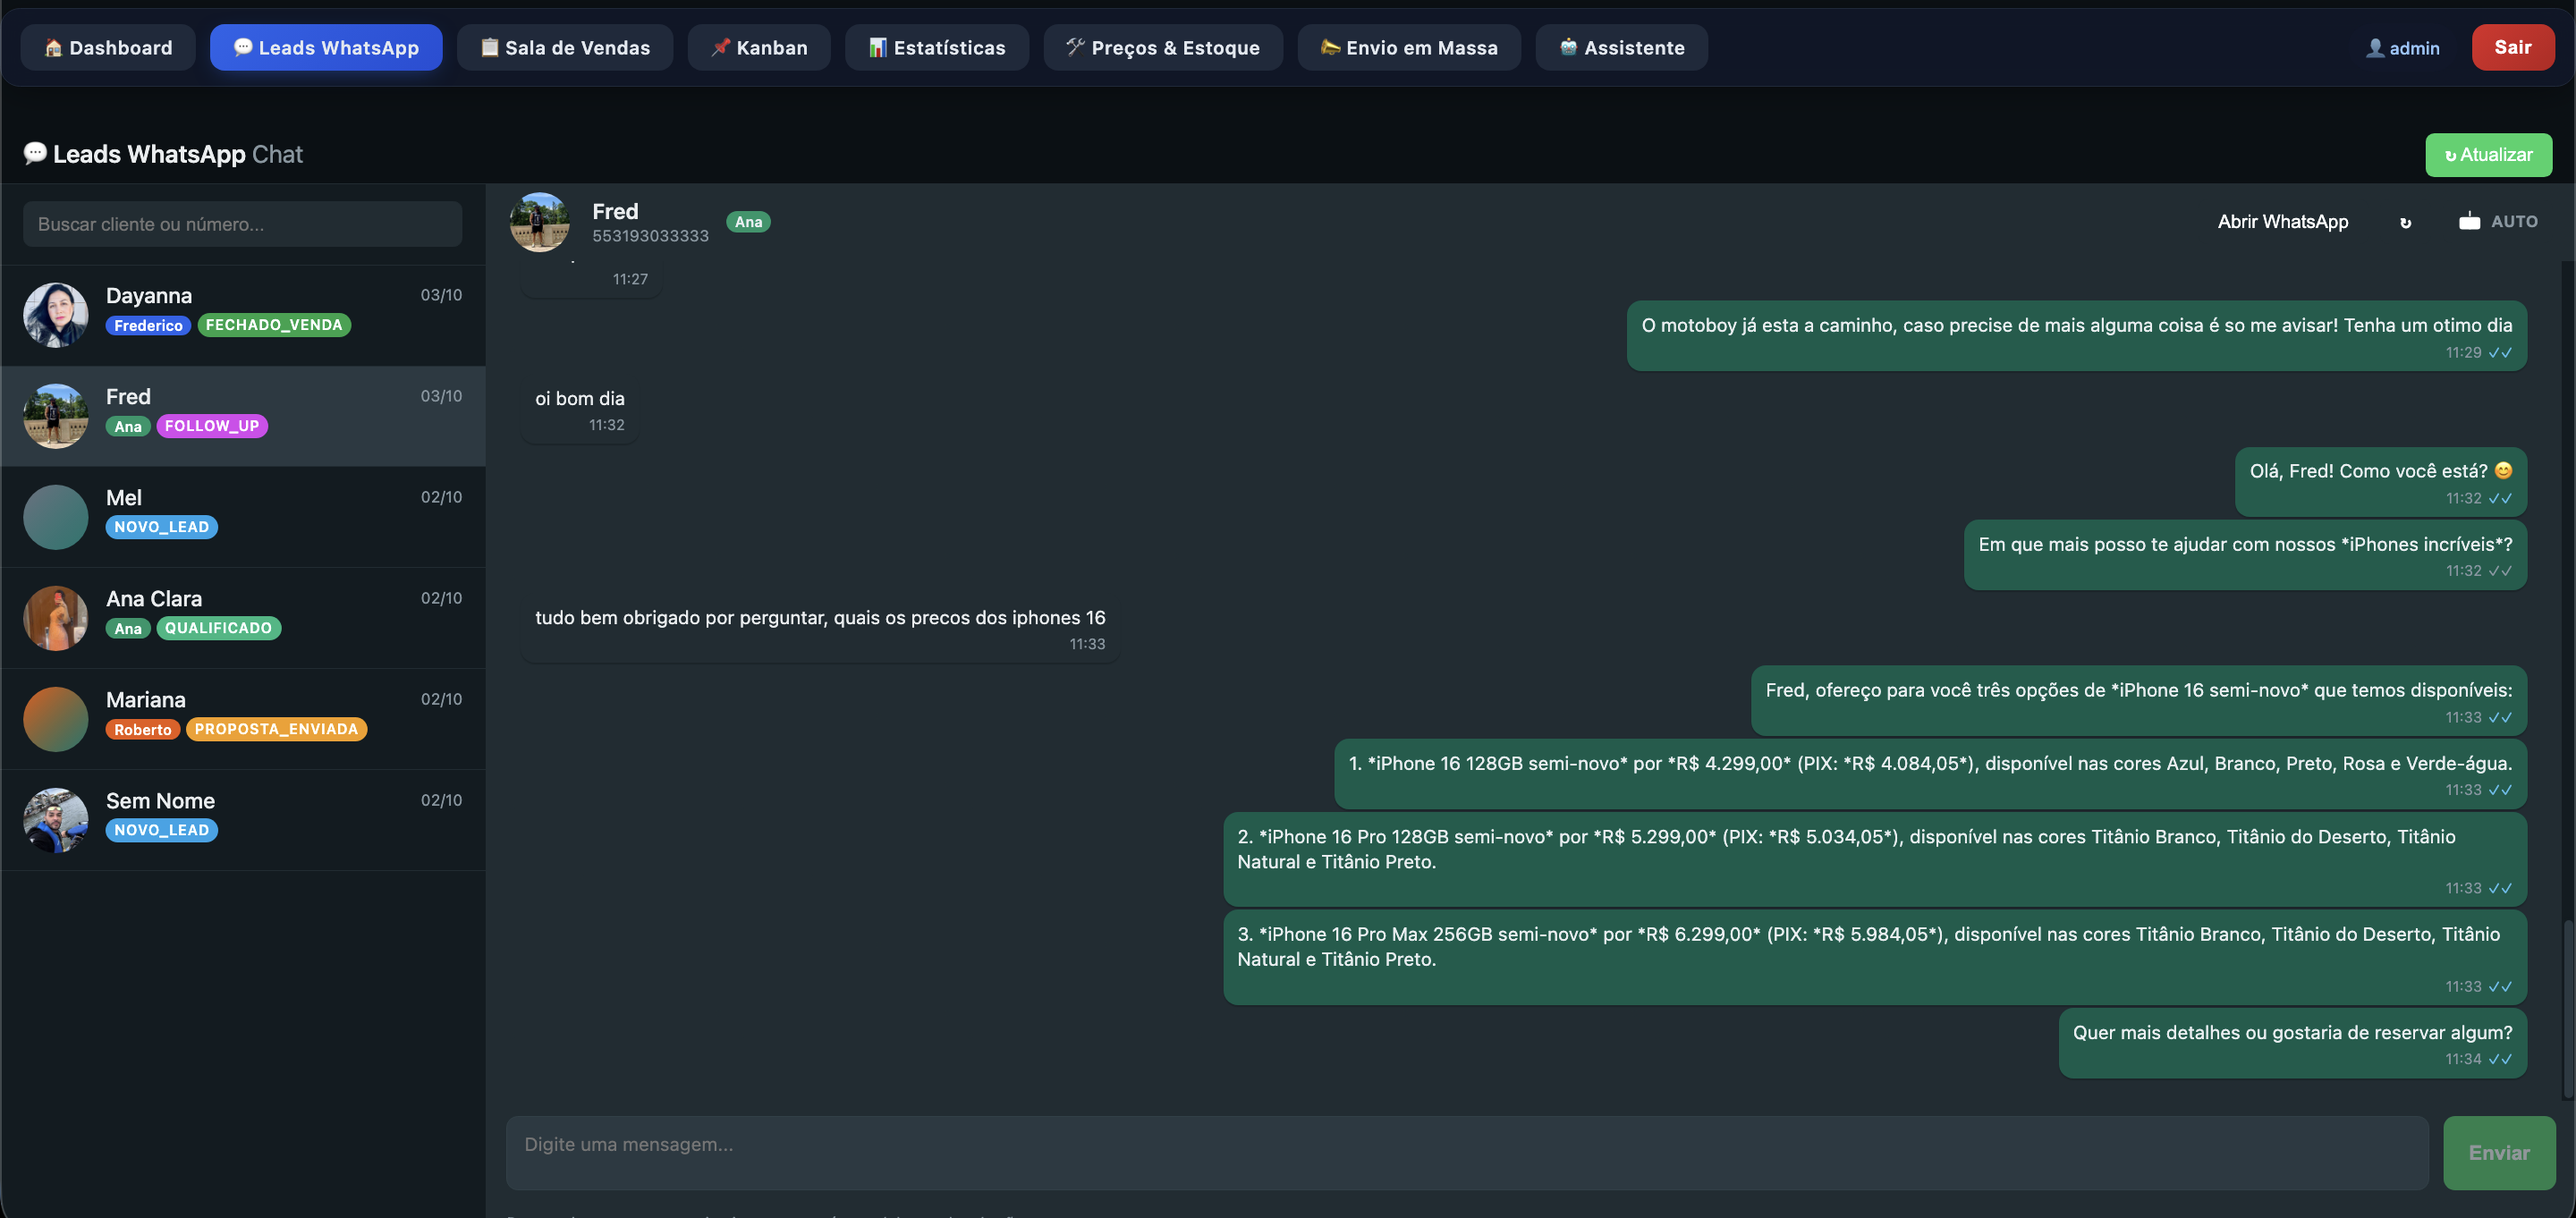The image size is (2576, 1218).
Task: Open the Dashboard tab
Action: (x=108, y=48)
